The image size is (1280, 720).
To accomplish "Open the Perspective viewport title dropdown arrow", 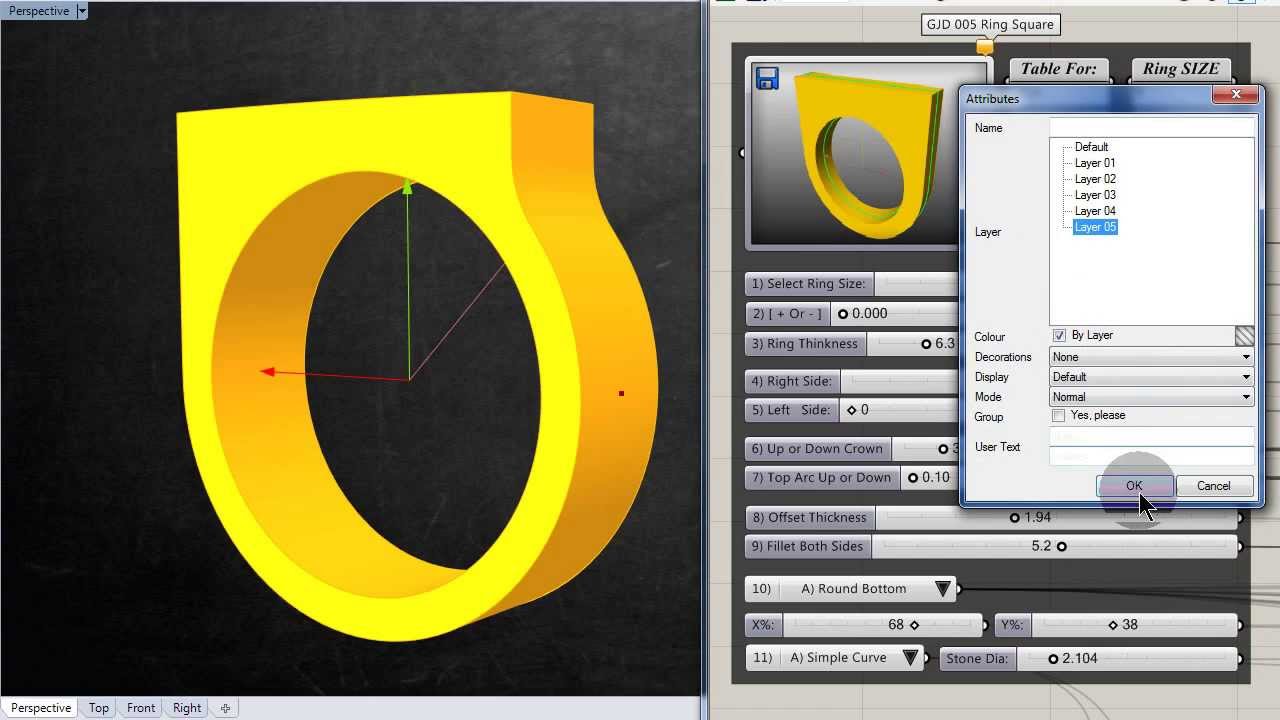I will tap(82, 11).
